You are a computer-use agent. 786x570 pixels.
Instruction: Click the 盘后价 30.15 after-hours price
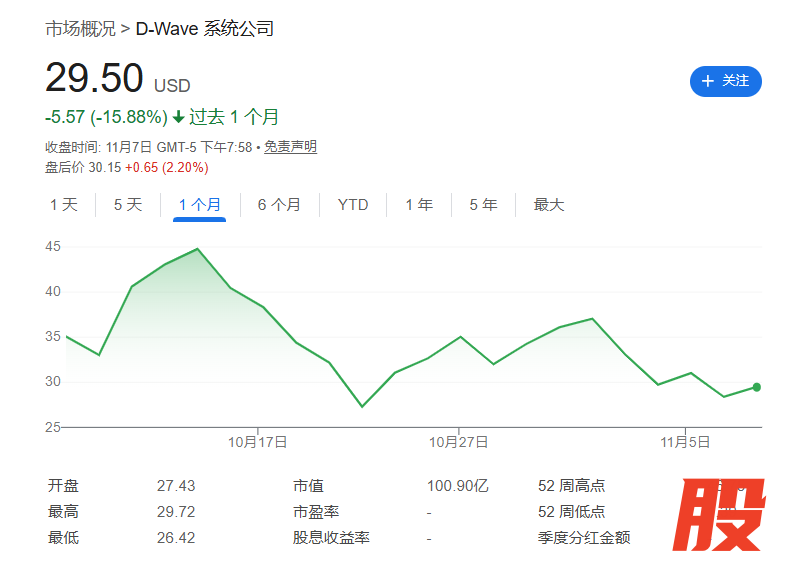pos(83,167)
